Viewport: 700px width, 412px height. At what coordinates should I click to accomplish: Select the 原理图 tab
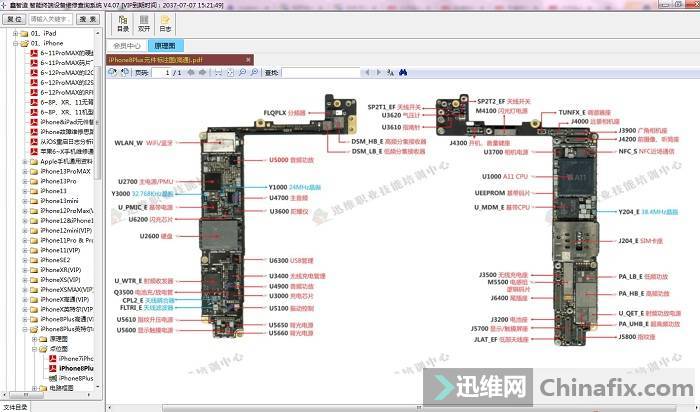coord(162,46)
